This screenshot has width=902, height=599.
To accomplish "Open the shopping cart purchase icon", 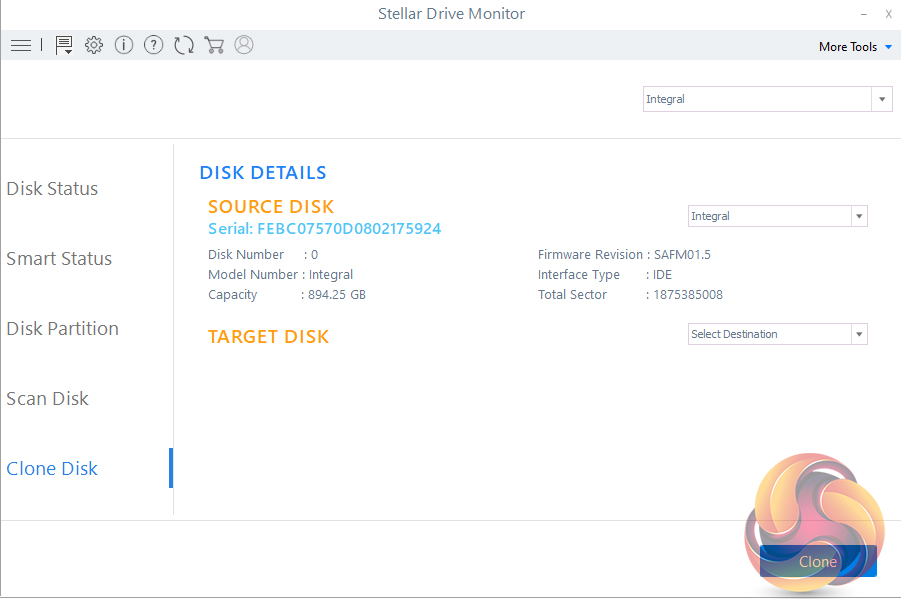I will point(214,45).
